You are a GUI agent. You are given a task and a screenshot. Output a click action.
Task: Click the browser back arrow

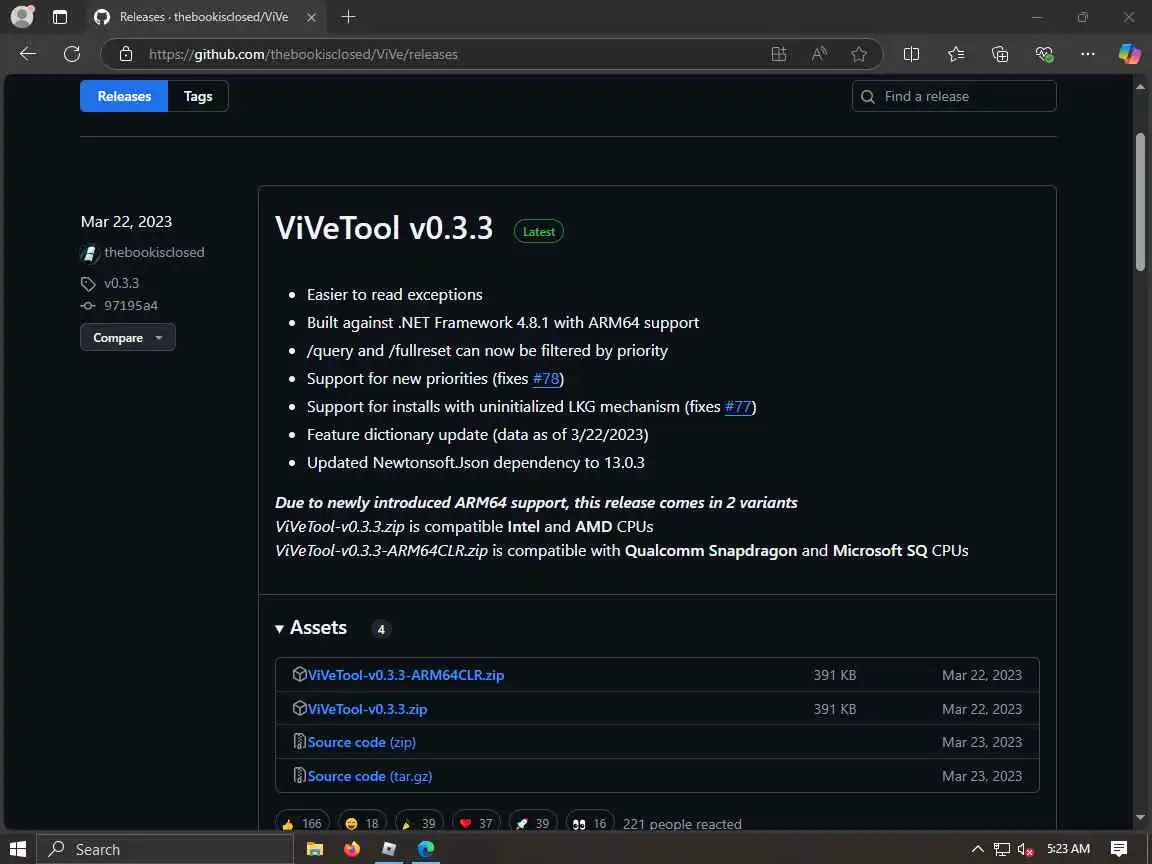pos(28,54)
